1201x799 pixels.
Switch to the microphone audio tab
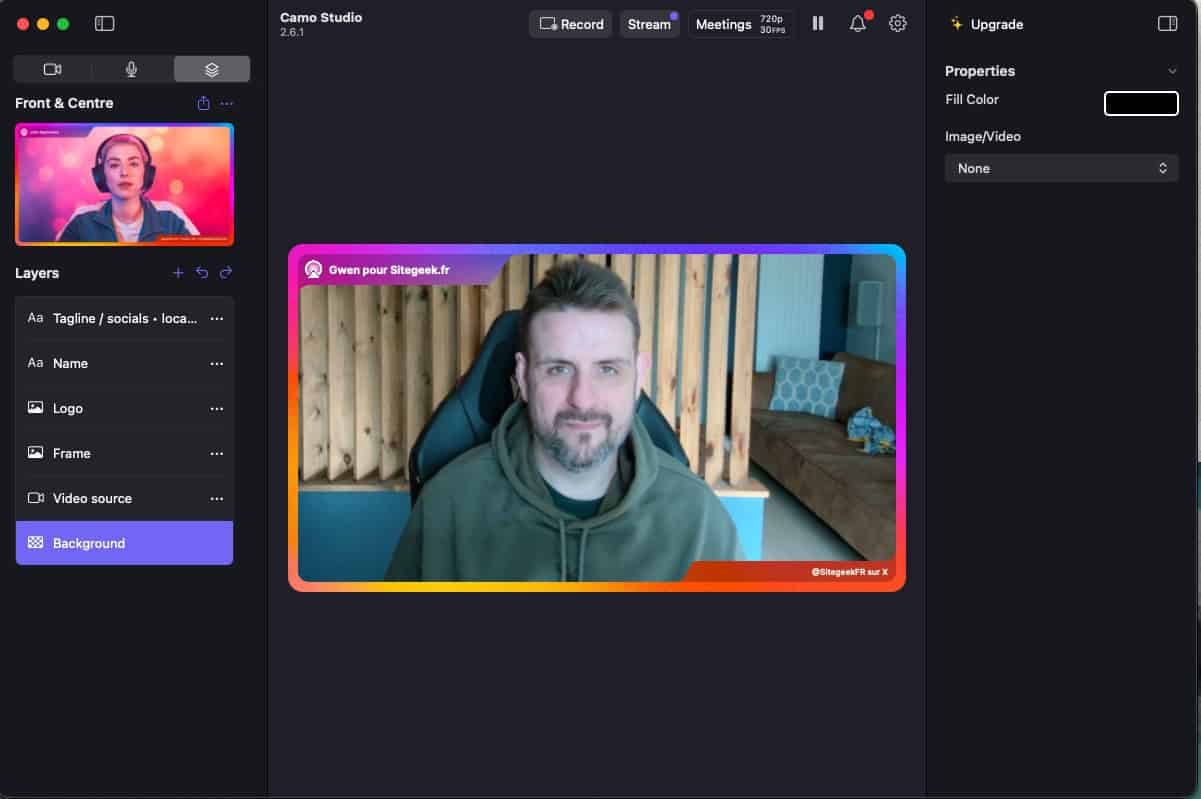pyautogui.click(x=131, y=69)
